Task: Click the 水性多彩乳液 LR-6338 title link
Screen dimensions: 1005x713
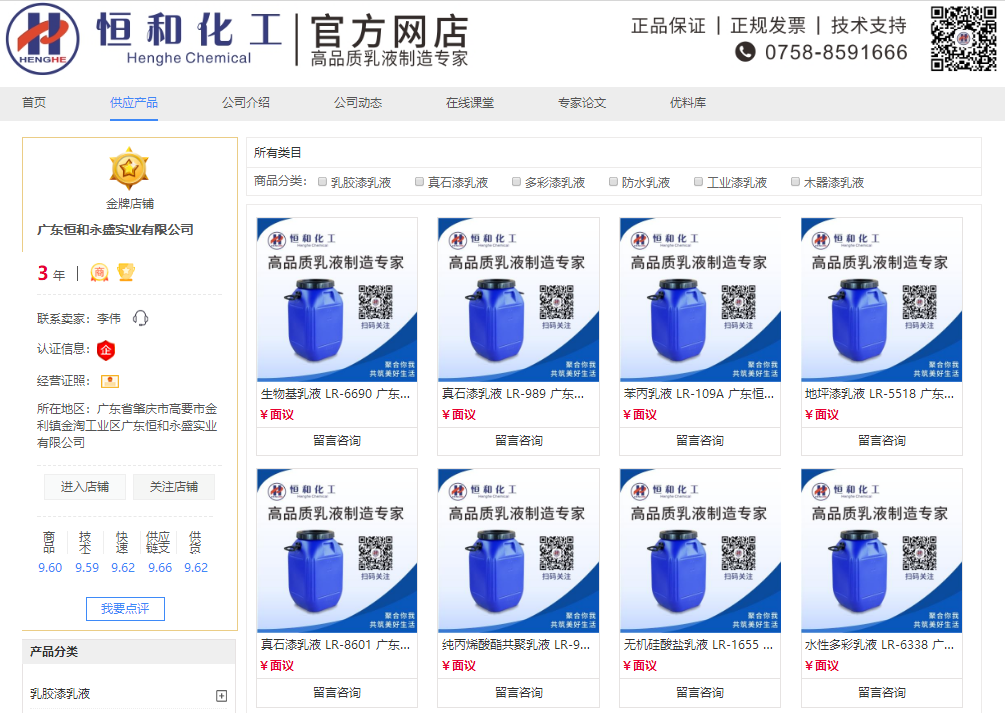Action: 879,645
